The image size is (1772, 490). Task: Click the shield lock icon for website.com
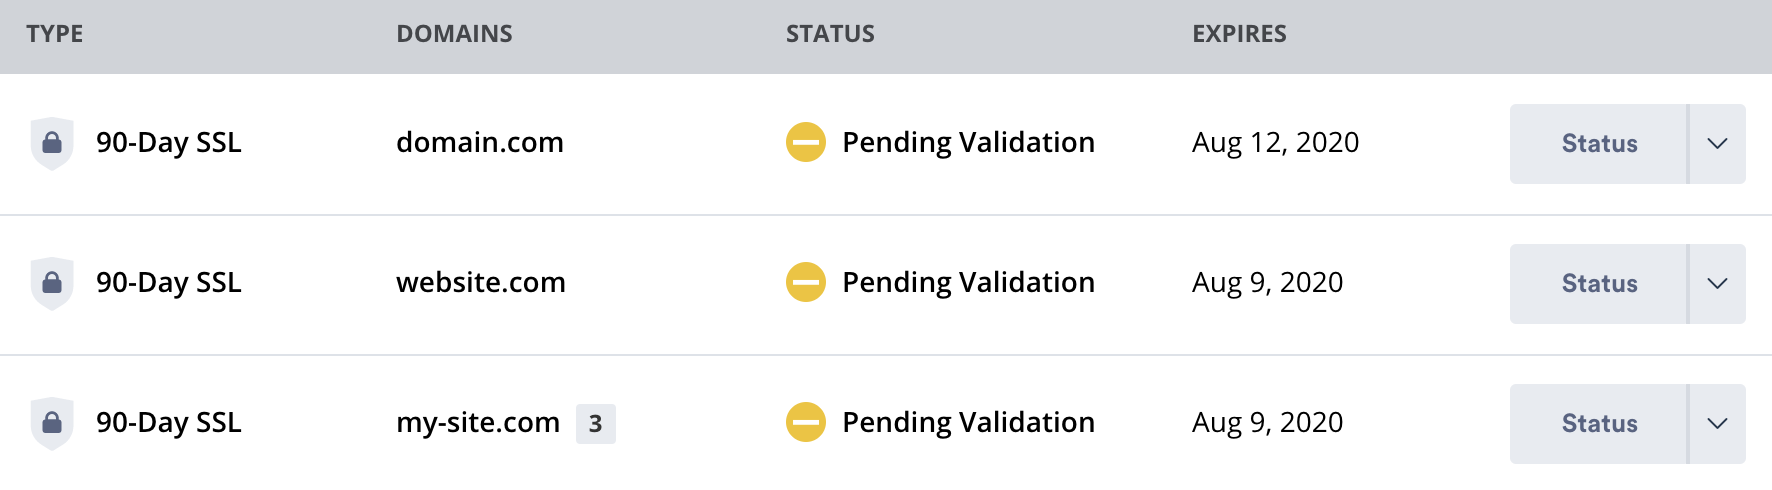52,283
